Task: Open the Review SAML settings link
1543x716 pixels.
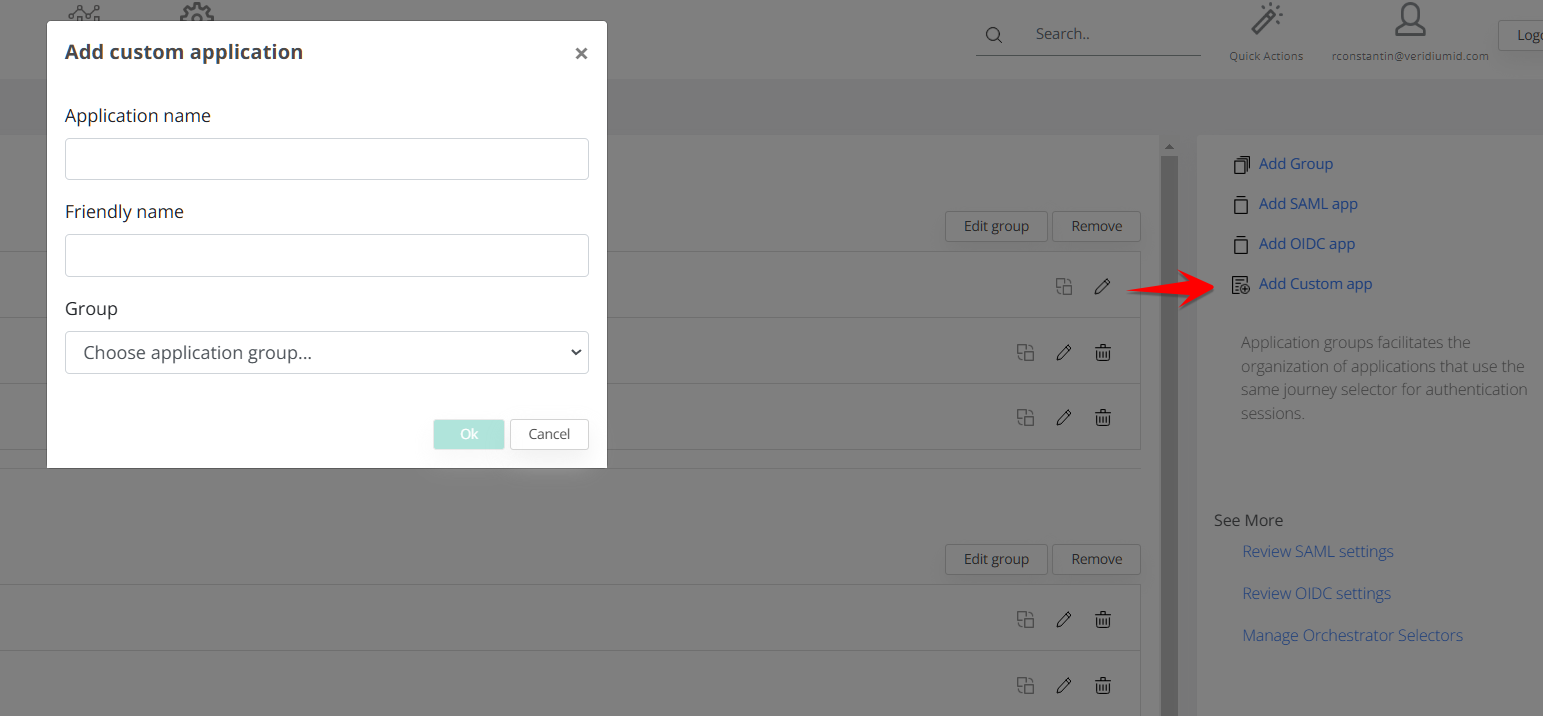Action: click(1317, 552)
